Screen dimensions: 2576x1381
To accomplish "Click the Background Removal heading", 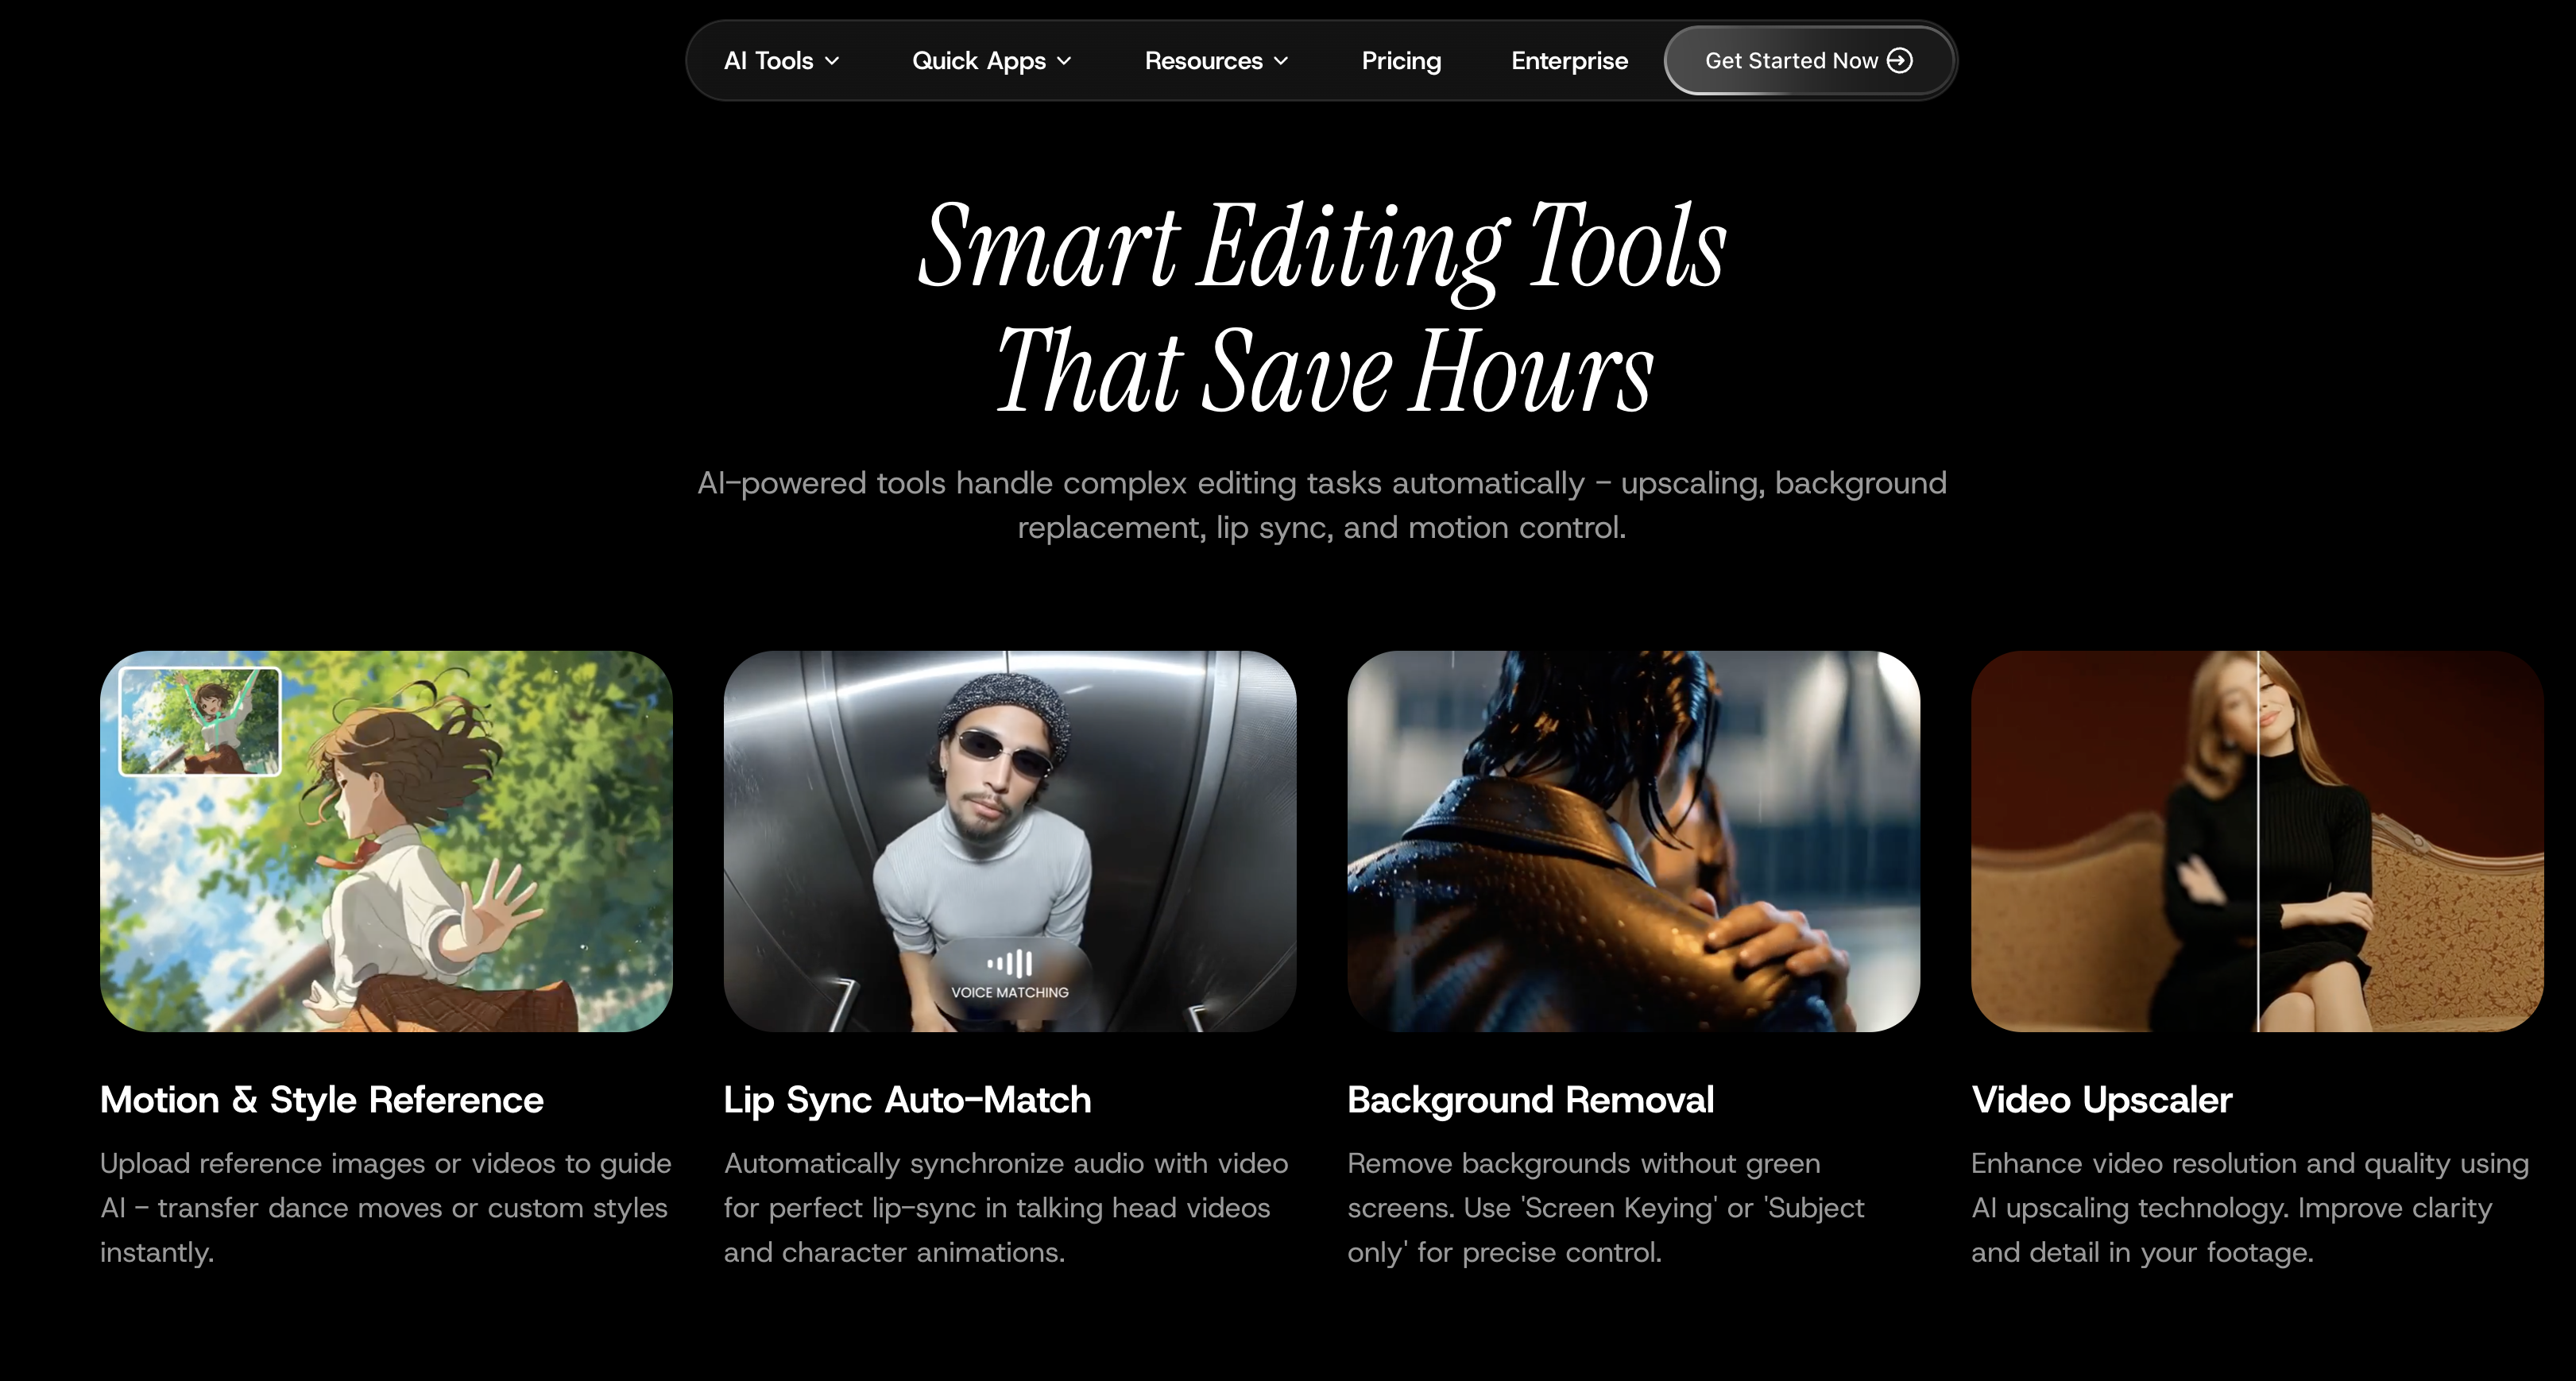I will click(x=1530, y=1100).
